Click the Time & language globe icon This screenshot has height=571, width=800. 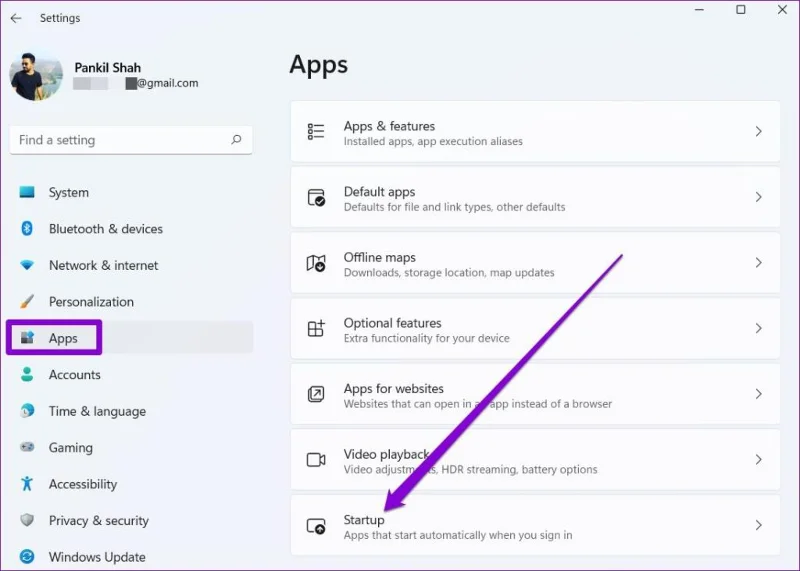[27, 410]
